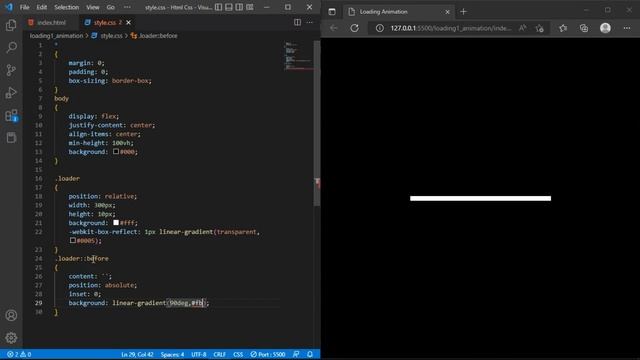Toggle secondary sidebar layout icon
Screen dimensions: 640x360
pos(239,7)
